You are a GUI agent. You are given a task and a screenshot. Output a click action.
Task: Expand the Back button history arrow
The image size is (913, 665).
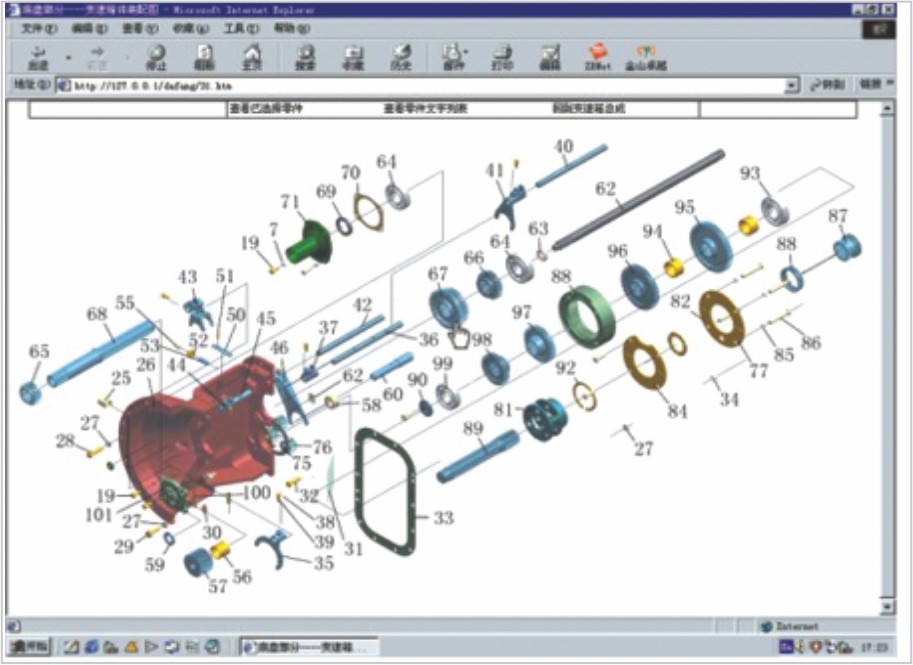[x=68, y=57]
